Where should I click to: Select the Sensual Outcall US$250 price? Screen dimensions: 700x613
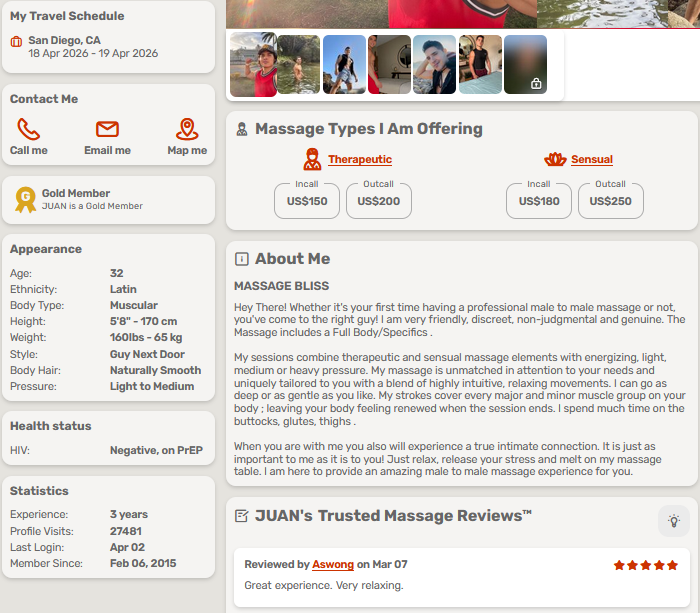tap(610, 201)
